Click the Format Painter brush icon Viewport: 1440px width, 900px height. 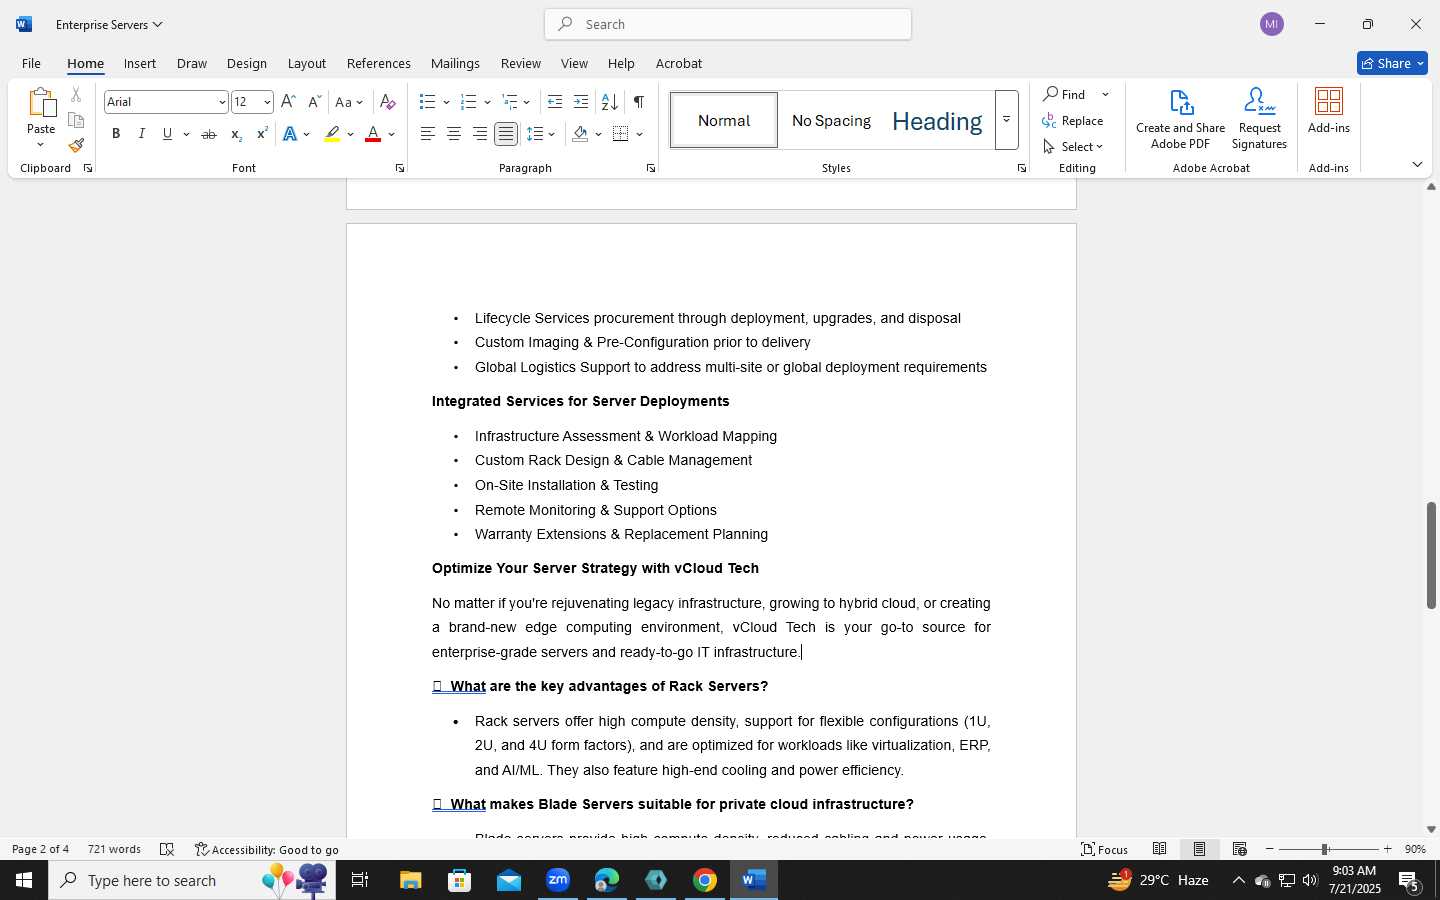tap(76, 145)
